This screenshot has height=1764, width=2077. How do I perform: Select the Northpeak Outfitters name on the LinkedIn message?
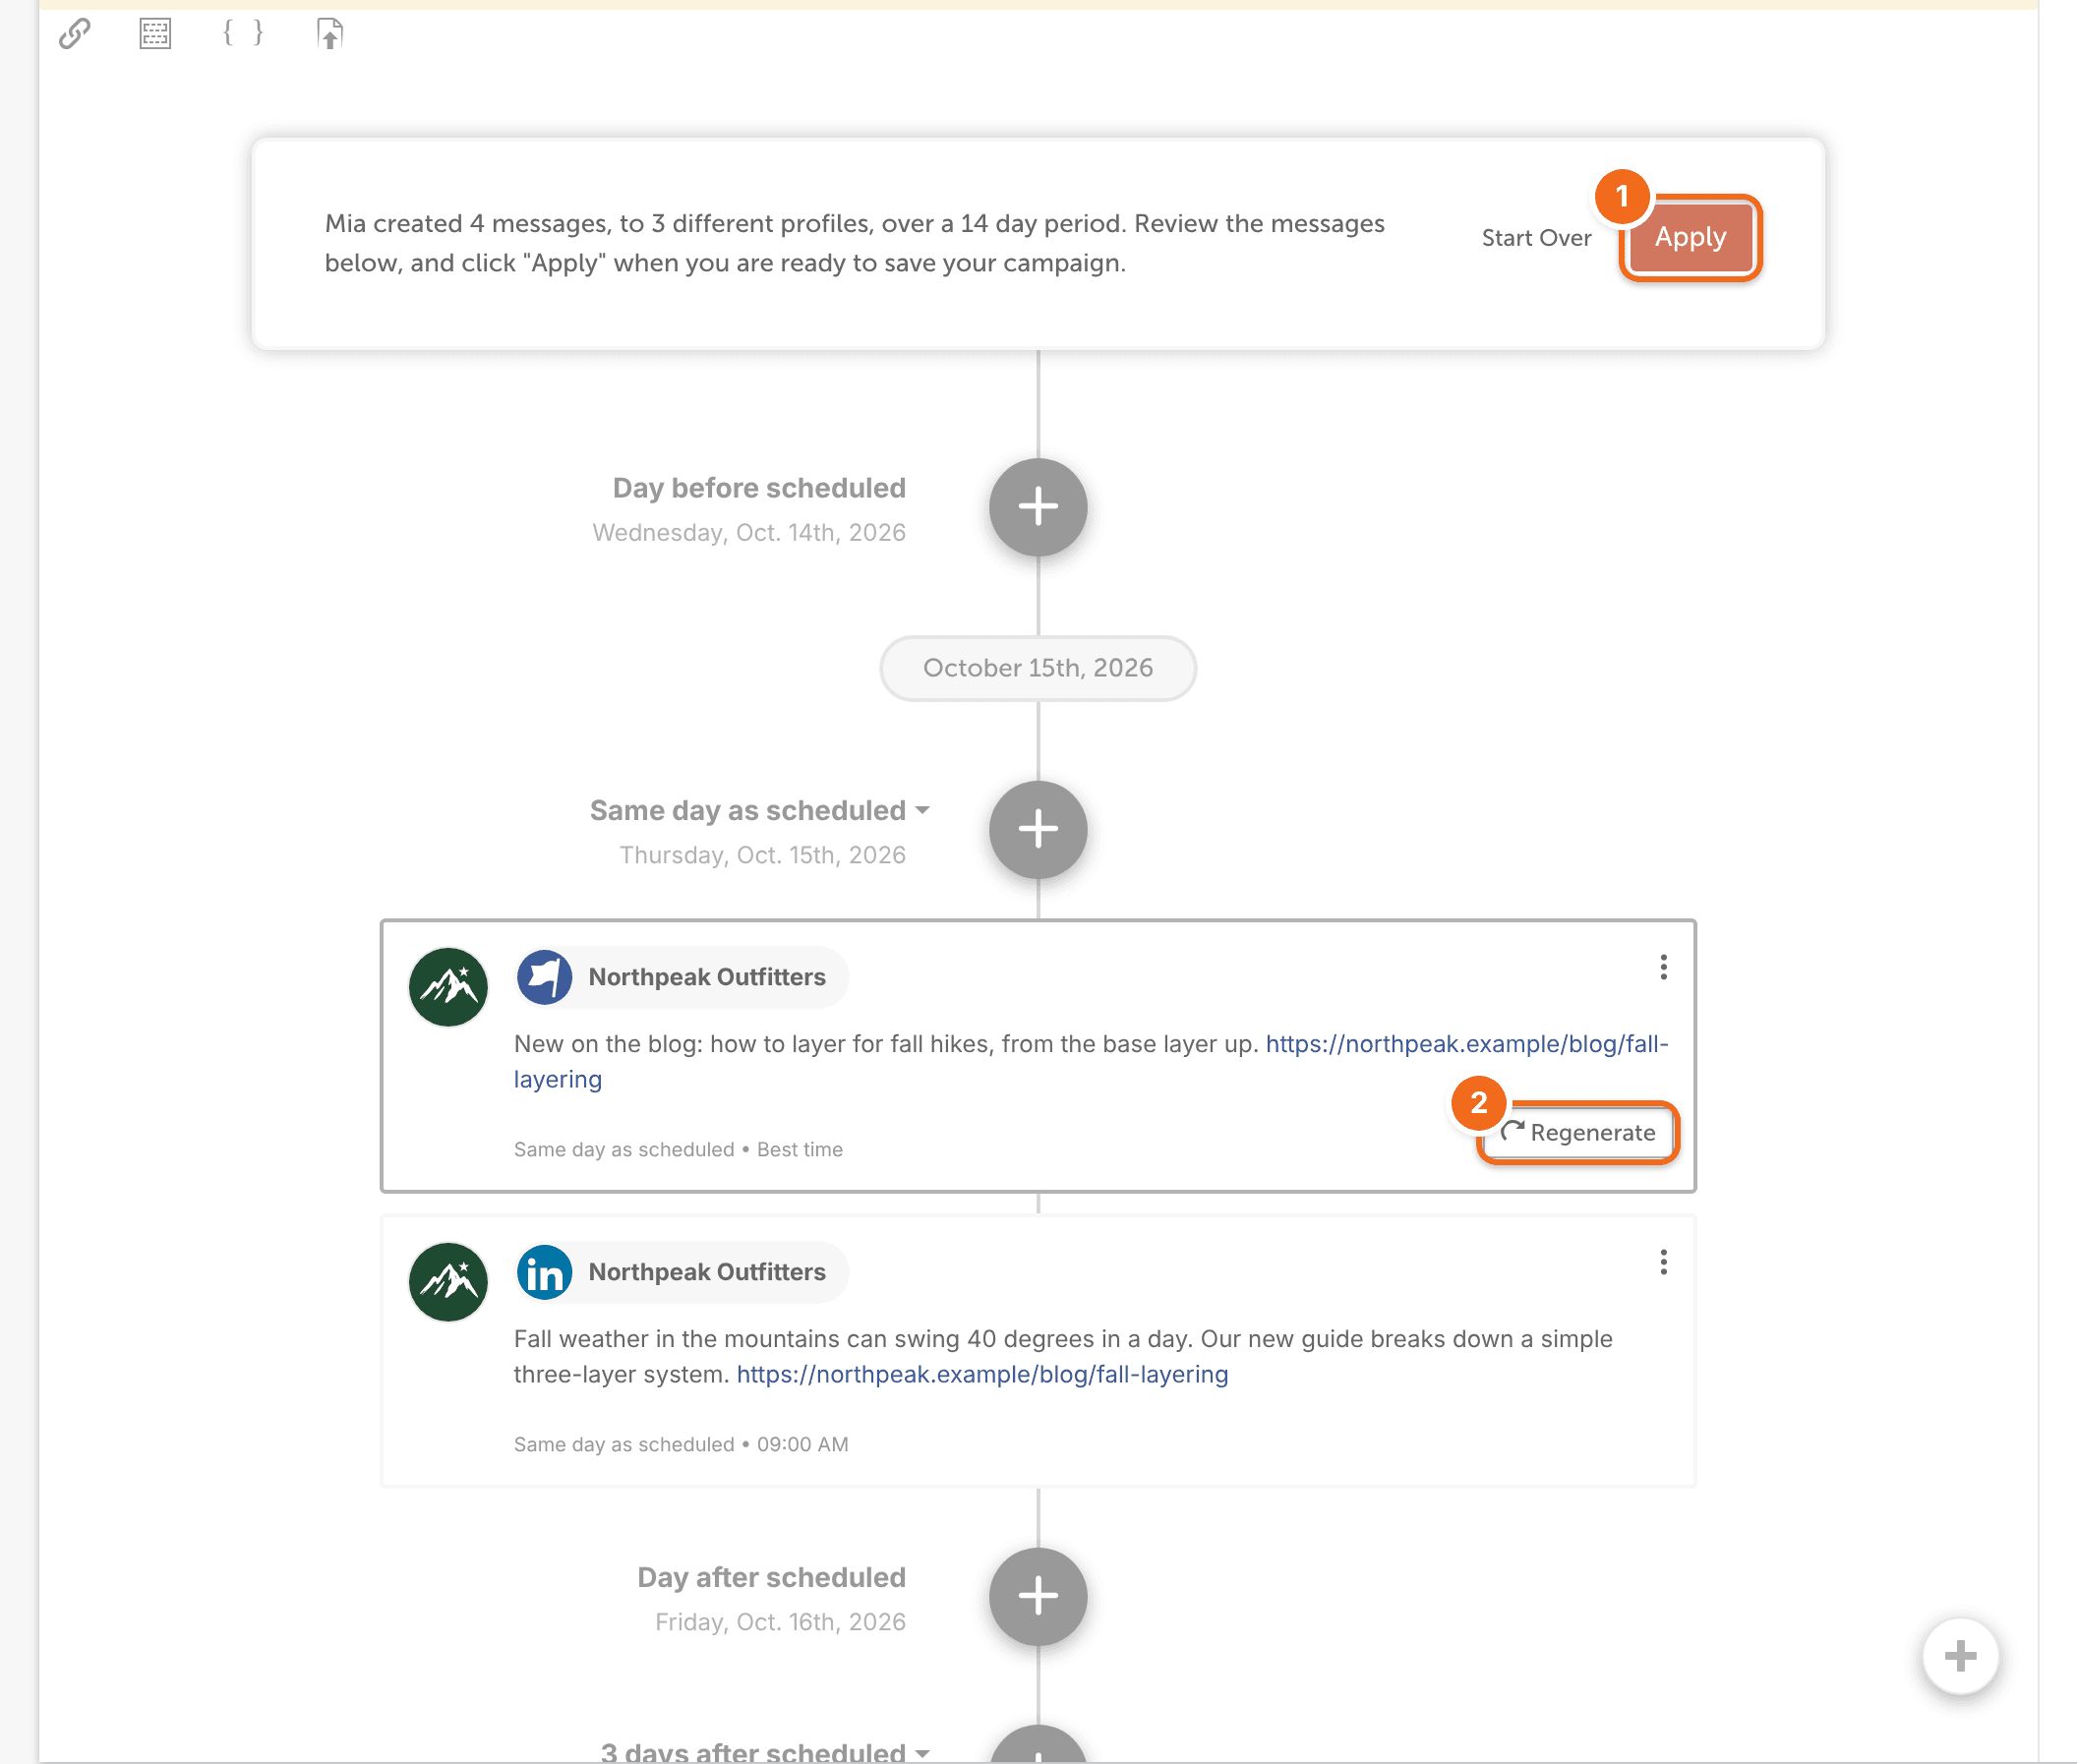coord(707,1272)
